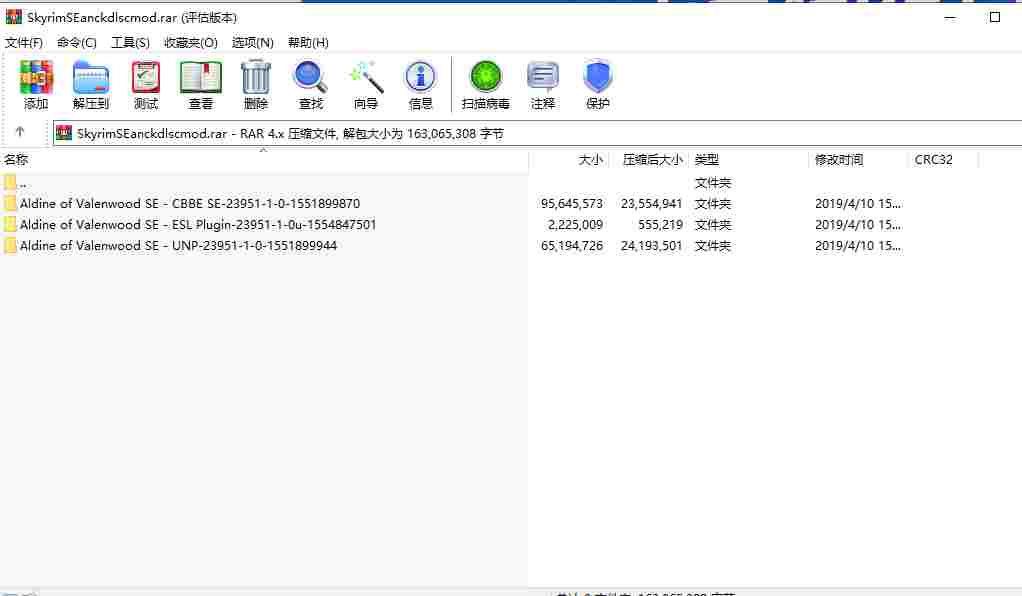Screen dimensions: 1022x596
Task: Click folder icon of CBBE SE row
Action: click(10, 203)
